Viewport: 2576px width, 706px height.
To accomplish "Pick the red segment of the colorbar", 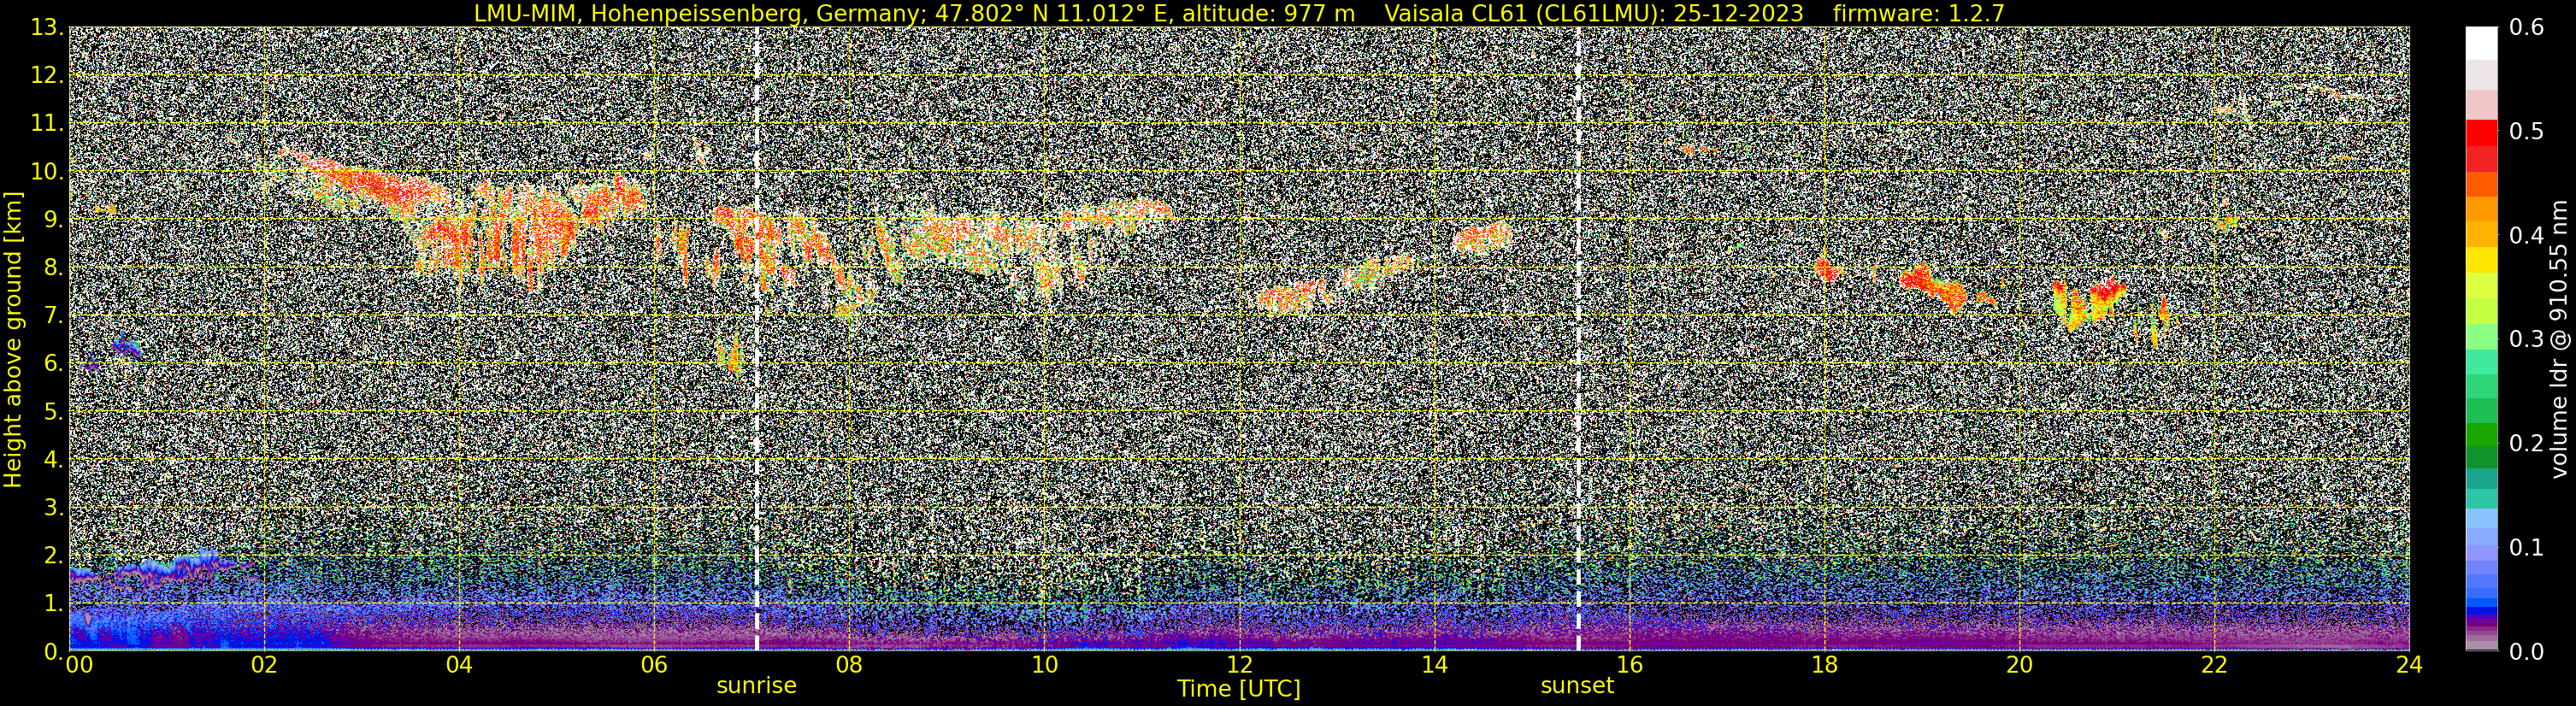I will coord(2481,133).
